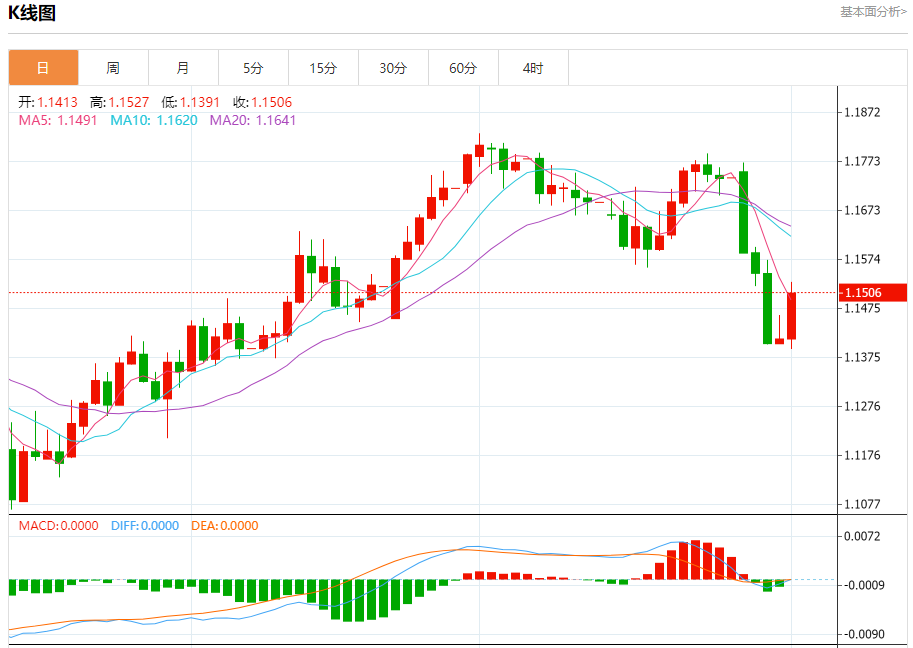
Task: Click the DEA:0.0000 indicator label
Action: 225,526
